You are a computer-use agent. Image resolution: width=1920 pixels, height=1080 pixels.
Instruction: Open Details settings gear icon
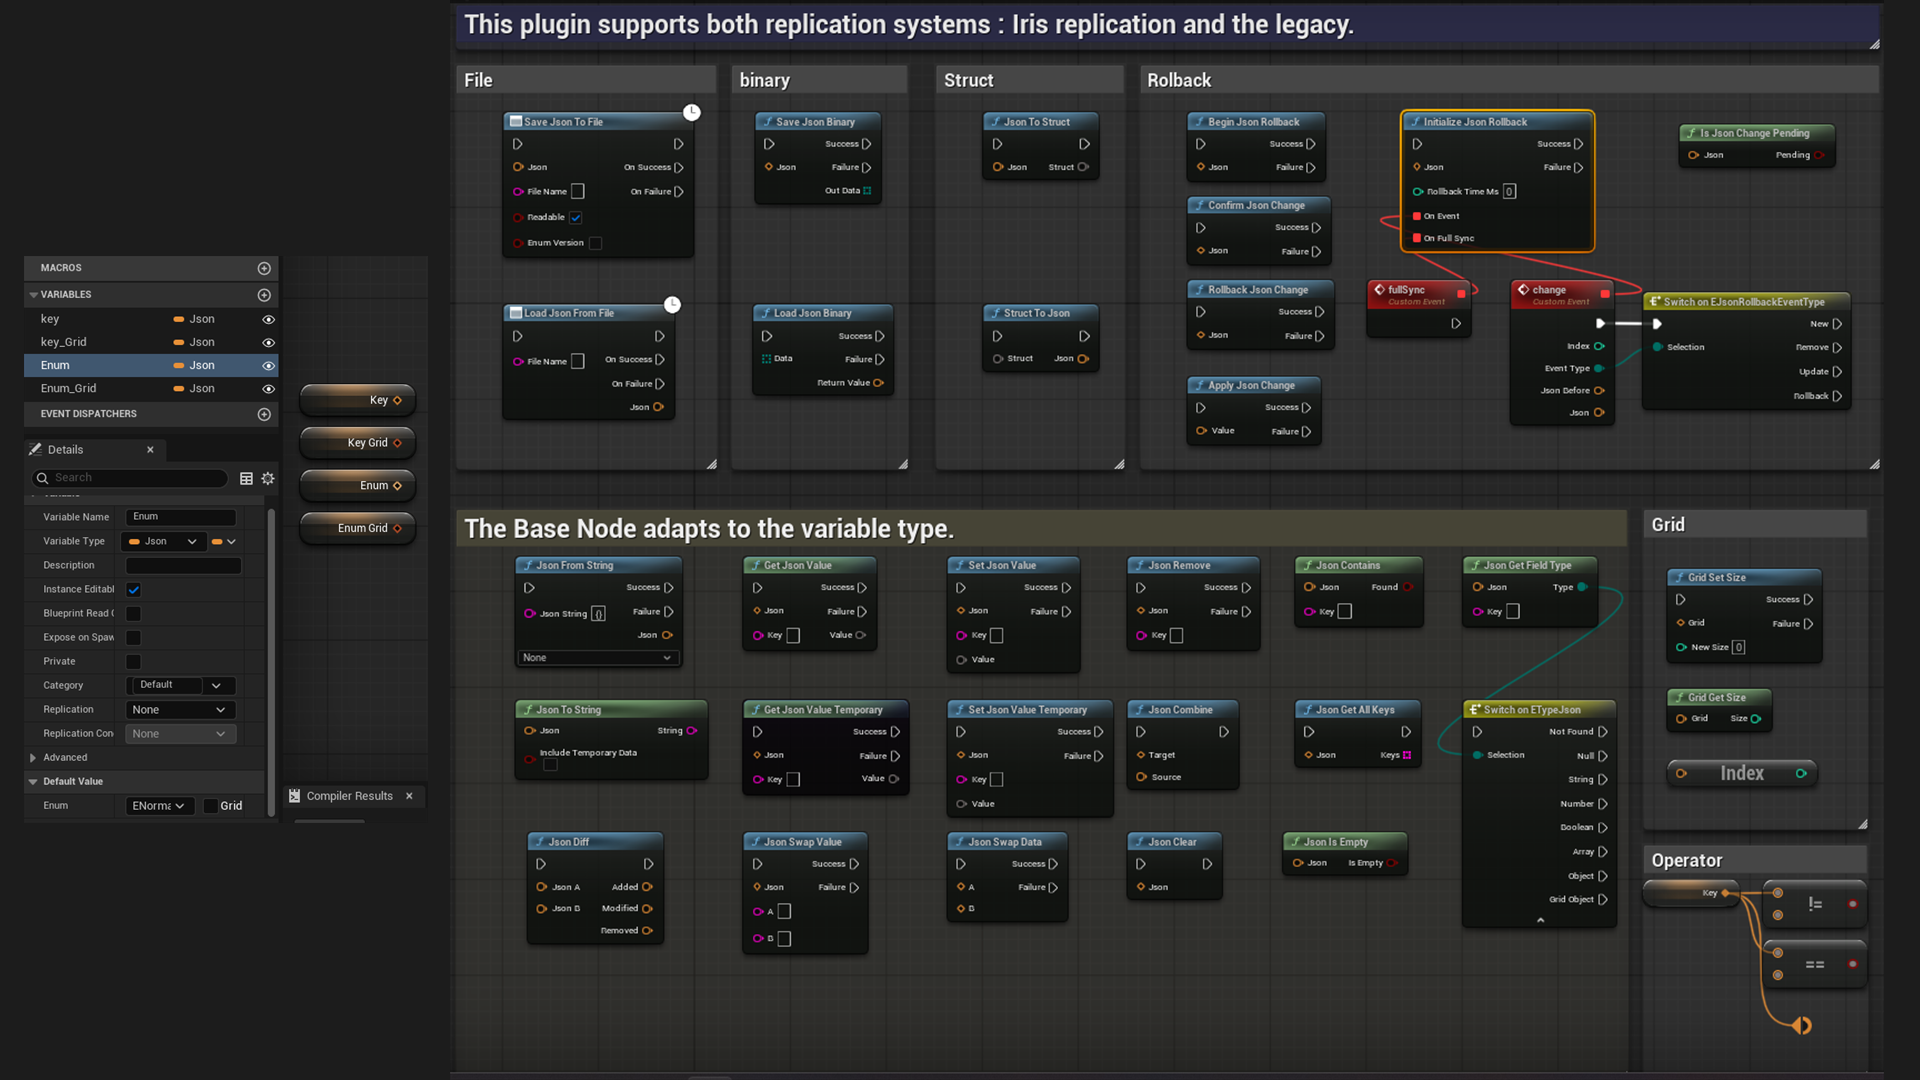click(x=268, y=478)
